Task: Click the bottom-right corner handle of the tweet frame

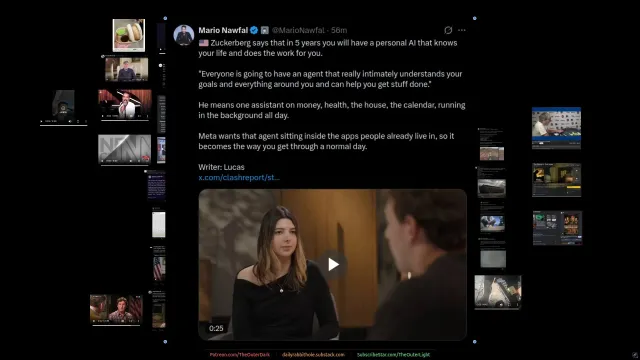Action: click(x=474, y=342)
